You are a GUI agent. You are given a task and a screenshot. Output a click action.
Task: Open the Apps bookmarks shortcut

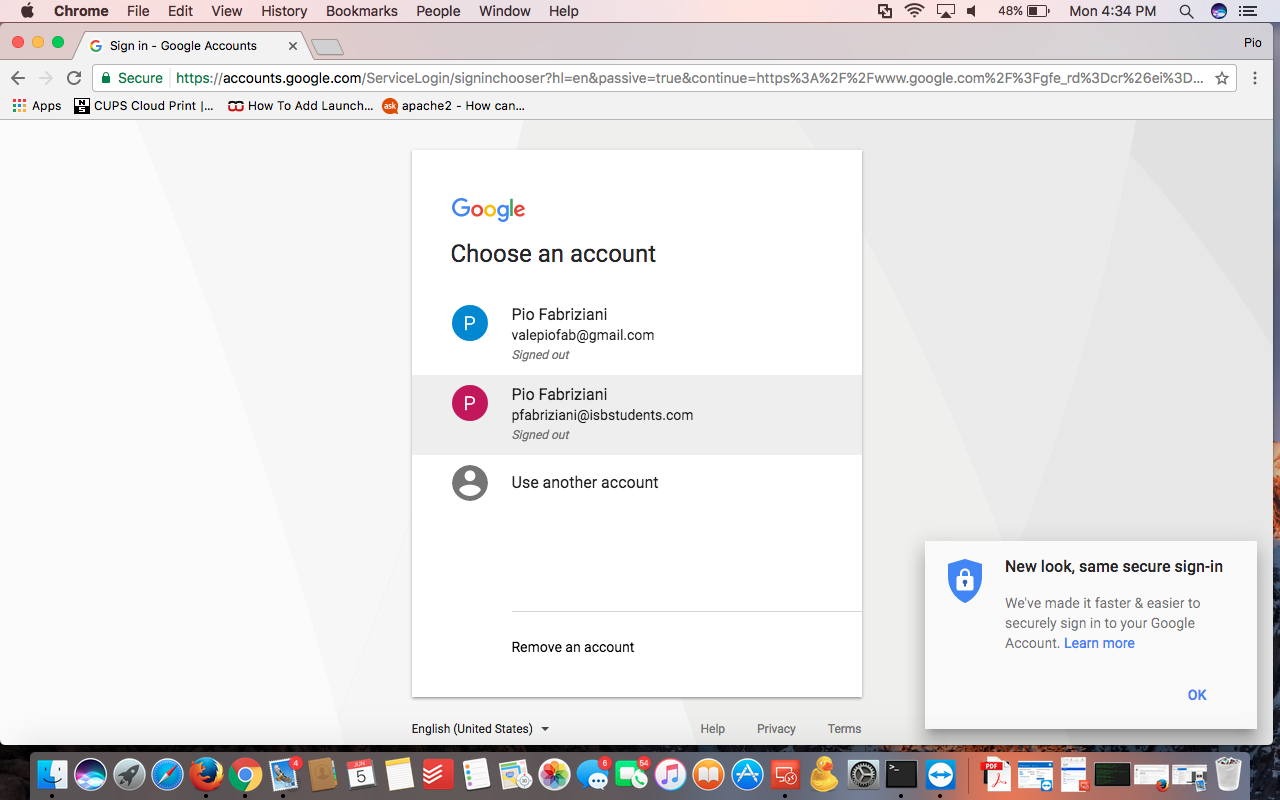coord(37,105)
